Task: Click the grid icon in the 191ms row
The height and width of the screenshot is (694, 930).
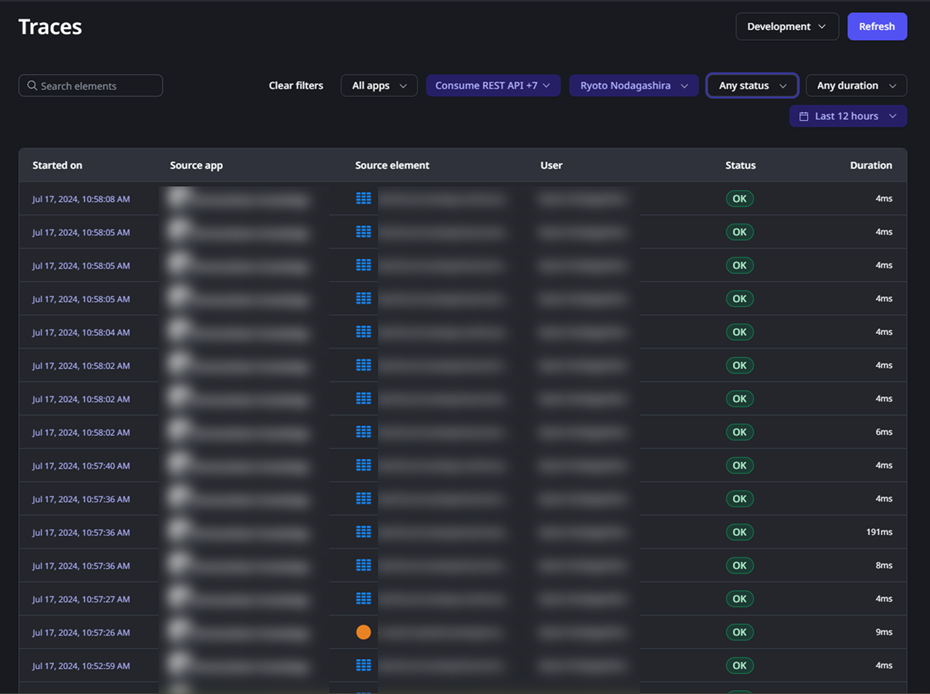Action: [363, 532]
